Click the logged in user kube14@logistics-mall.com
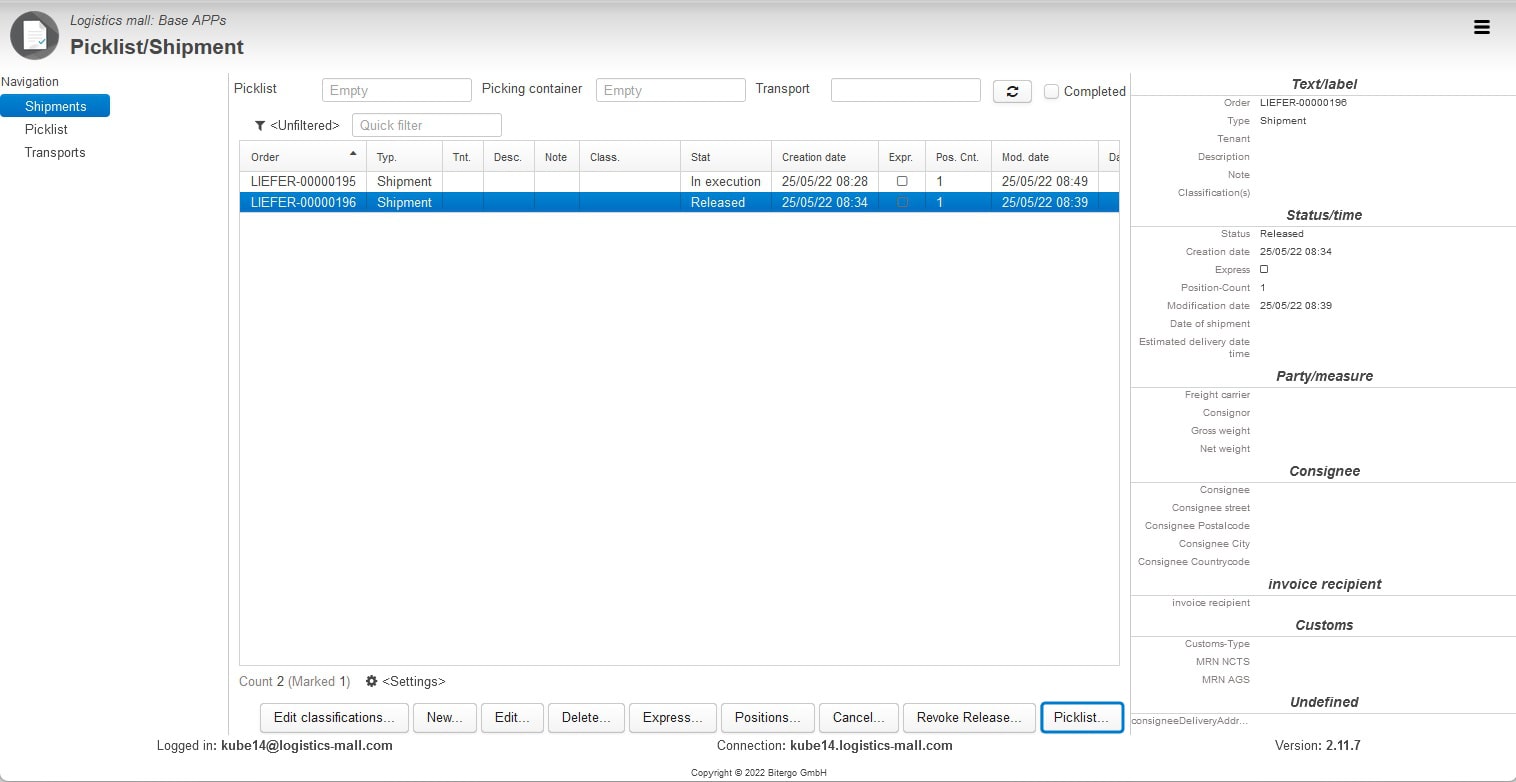The width and height of the screenshot is (1516, 782). click(x=307, y=746)
